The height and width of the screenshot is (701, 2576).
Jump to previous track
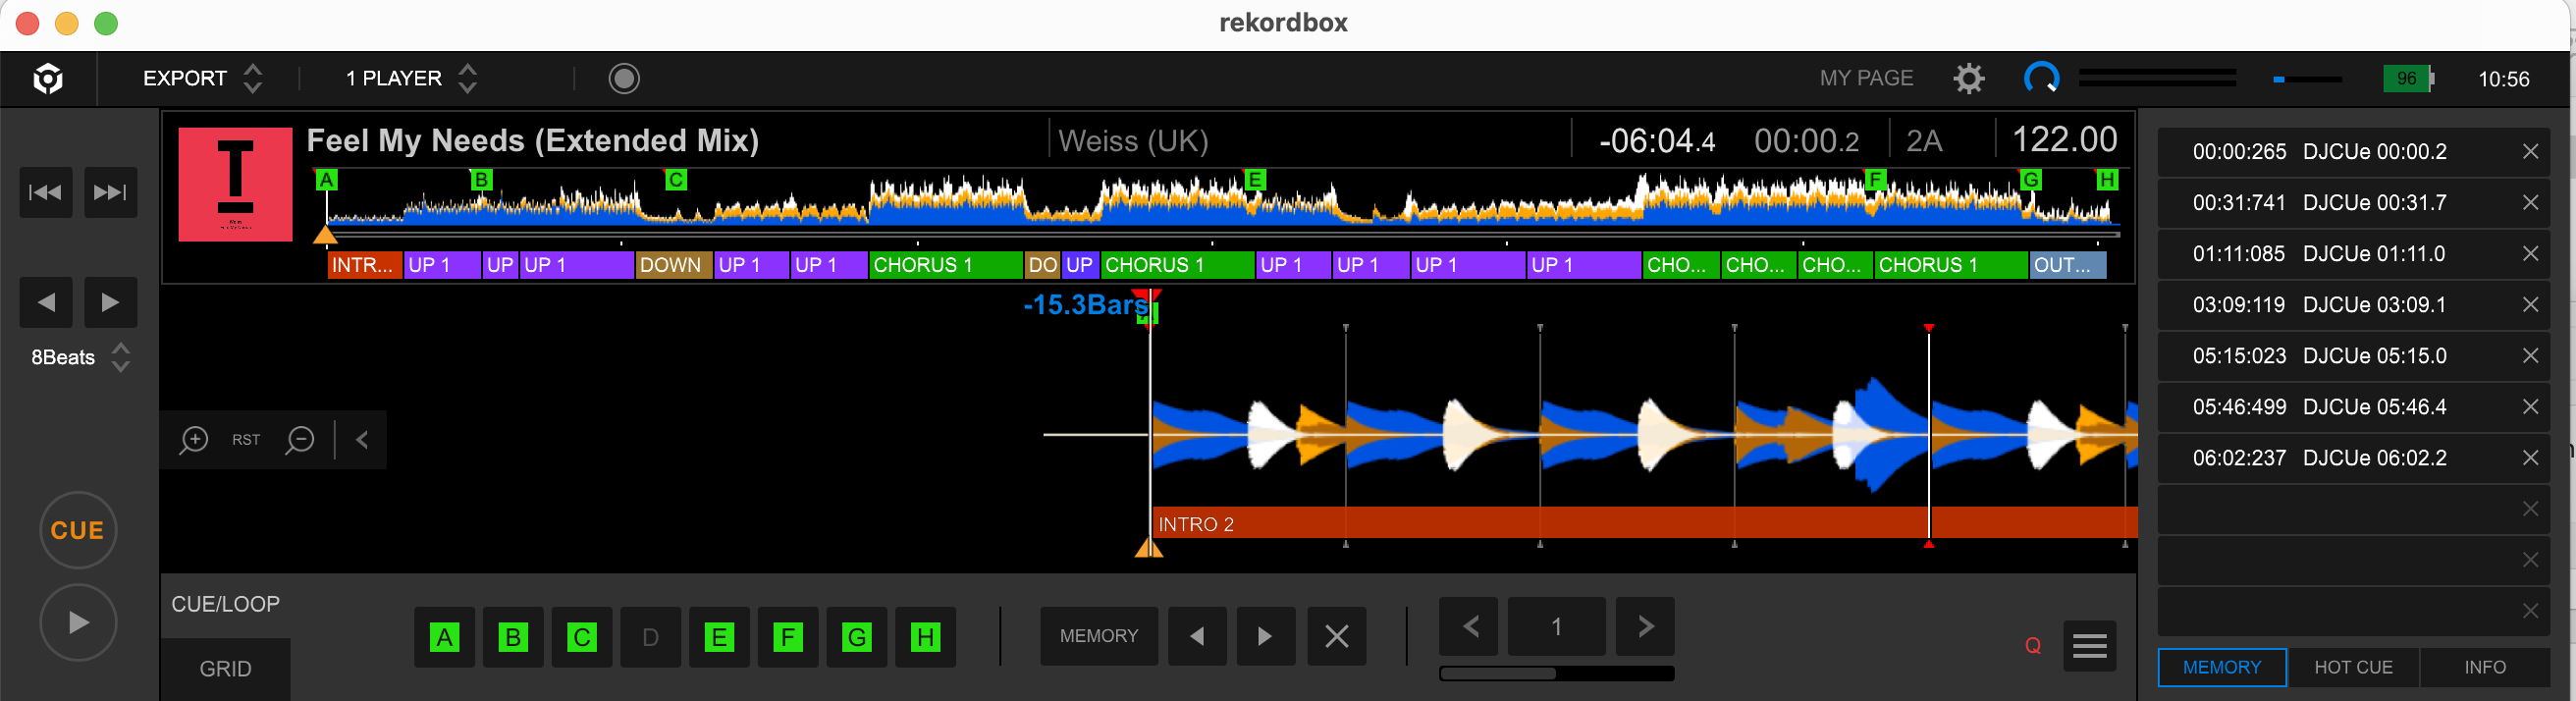point(46,192)
